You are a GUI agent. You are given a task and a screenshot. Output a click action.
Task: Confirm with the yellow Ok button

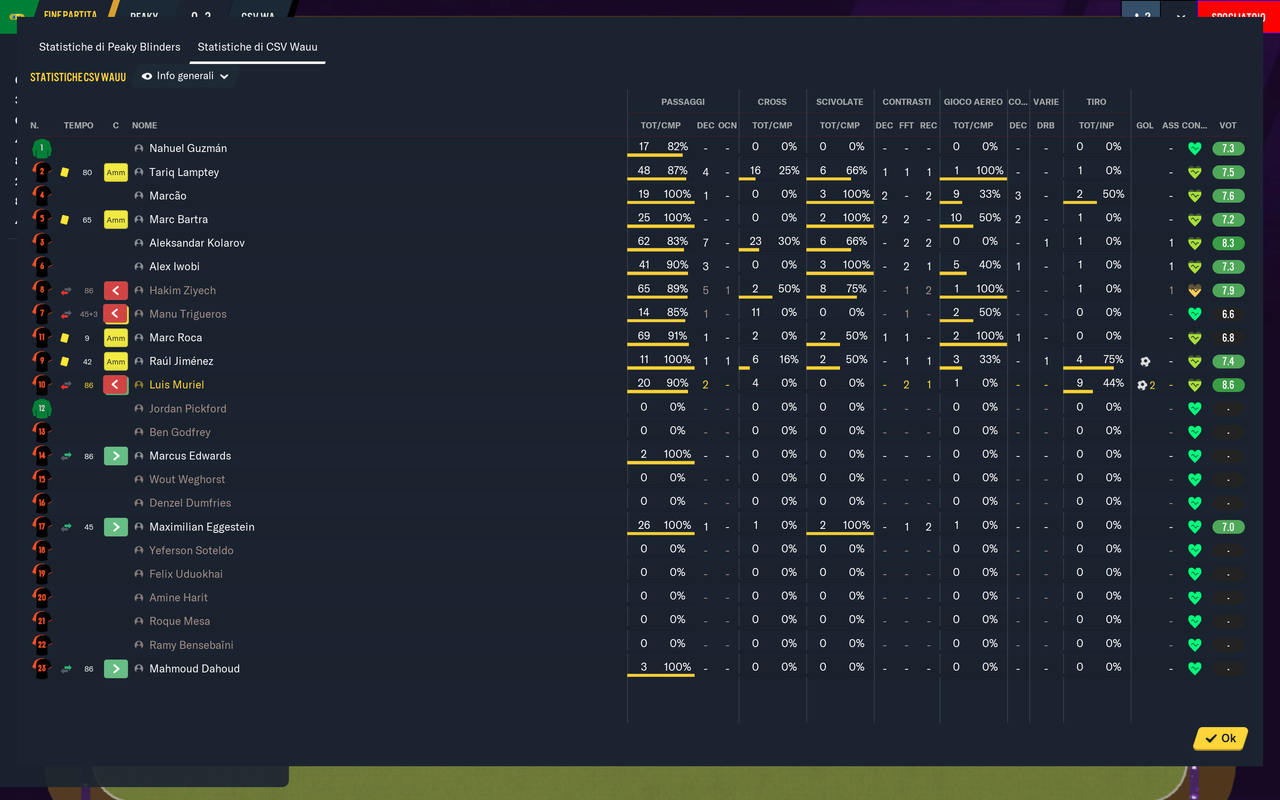1221,738
